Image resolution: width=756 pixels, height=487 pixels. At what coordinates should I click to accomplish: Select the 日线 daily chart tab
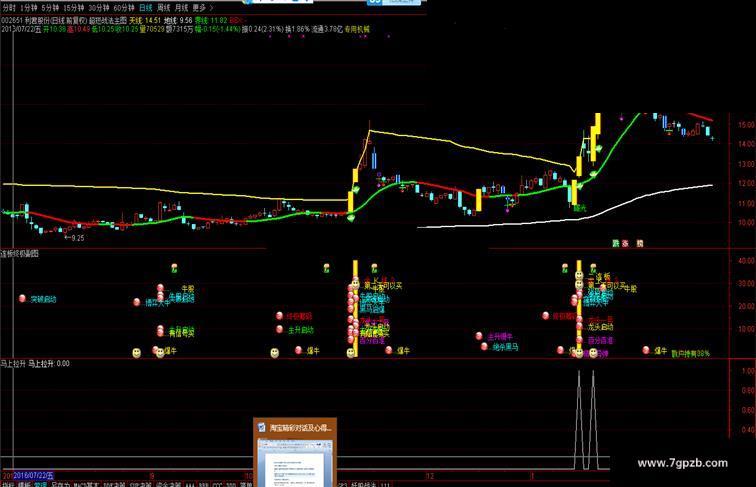click(146, 8)
